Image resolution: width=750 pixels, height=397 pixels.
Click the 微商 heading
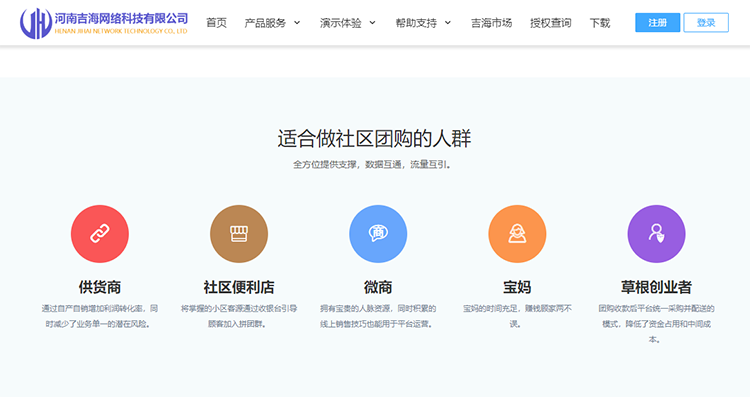(x=378, y=287)
